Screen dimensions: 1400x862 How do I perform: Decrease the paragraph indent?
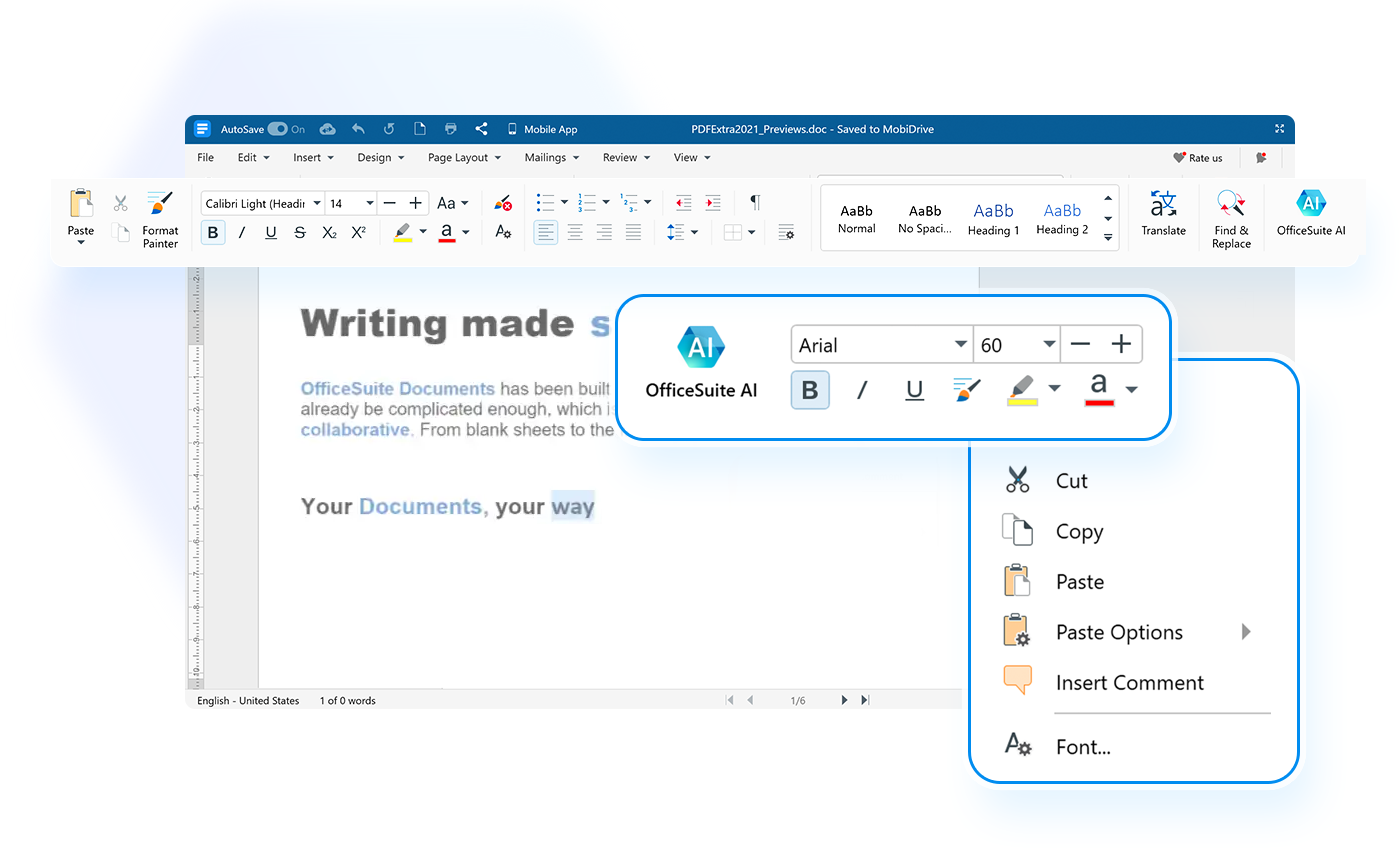(x=684, y=203)
